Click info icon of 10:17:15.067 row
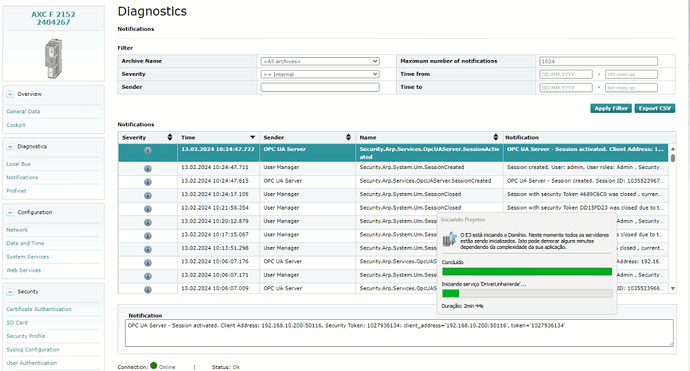 (148, 236)
